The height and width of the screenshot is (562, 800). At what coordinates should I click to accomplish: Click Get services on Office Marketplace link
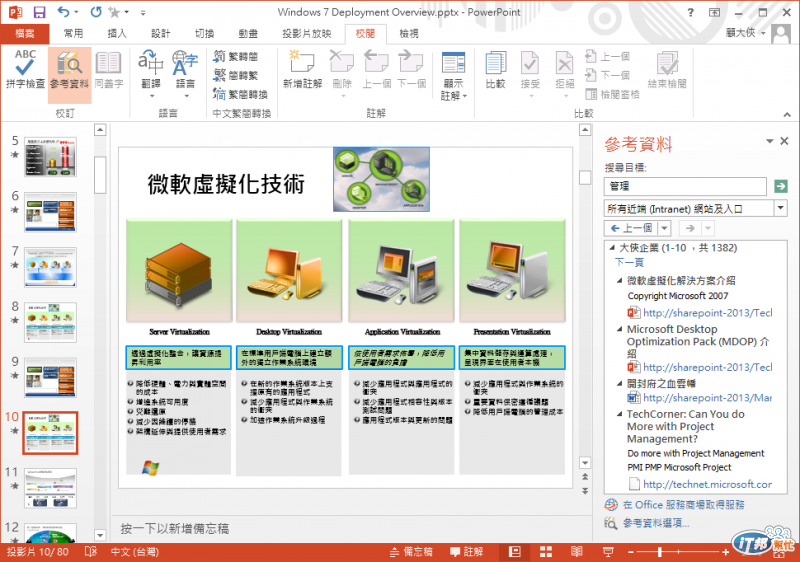coord(683,505)
